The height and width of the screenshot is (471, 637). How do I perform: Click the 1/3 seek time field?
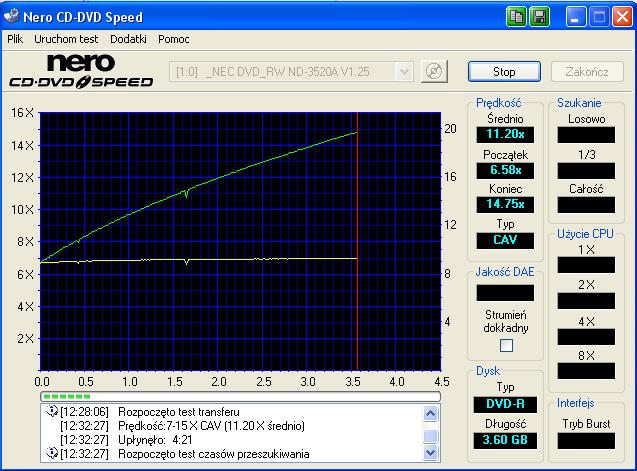586,170
